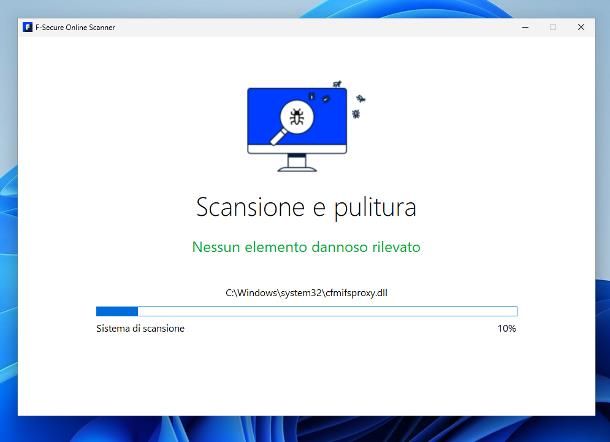610x442 pixels.
Task: Click the computer monitor bug scan illustration
Action: point(306,126)
